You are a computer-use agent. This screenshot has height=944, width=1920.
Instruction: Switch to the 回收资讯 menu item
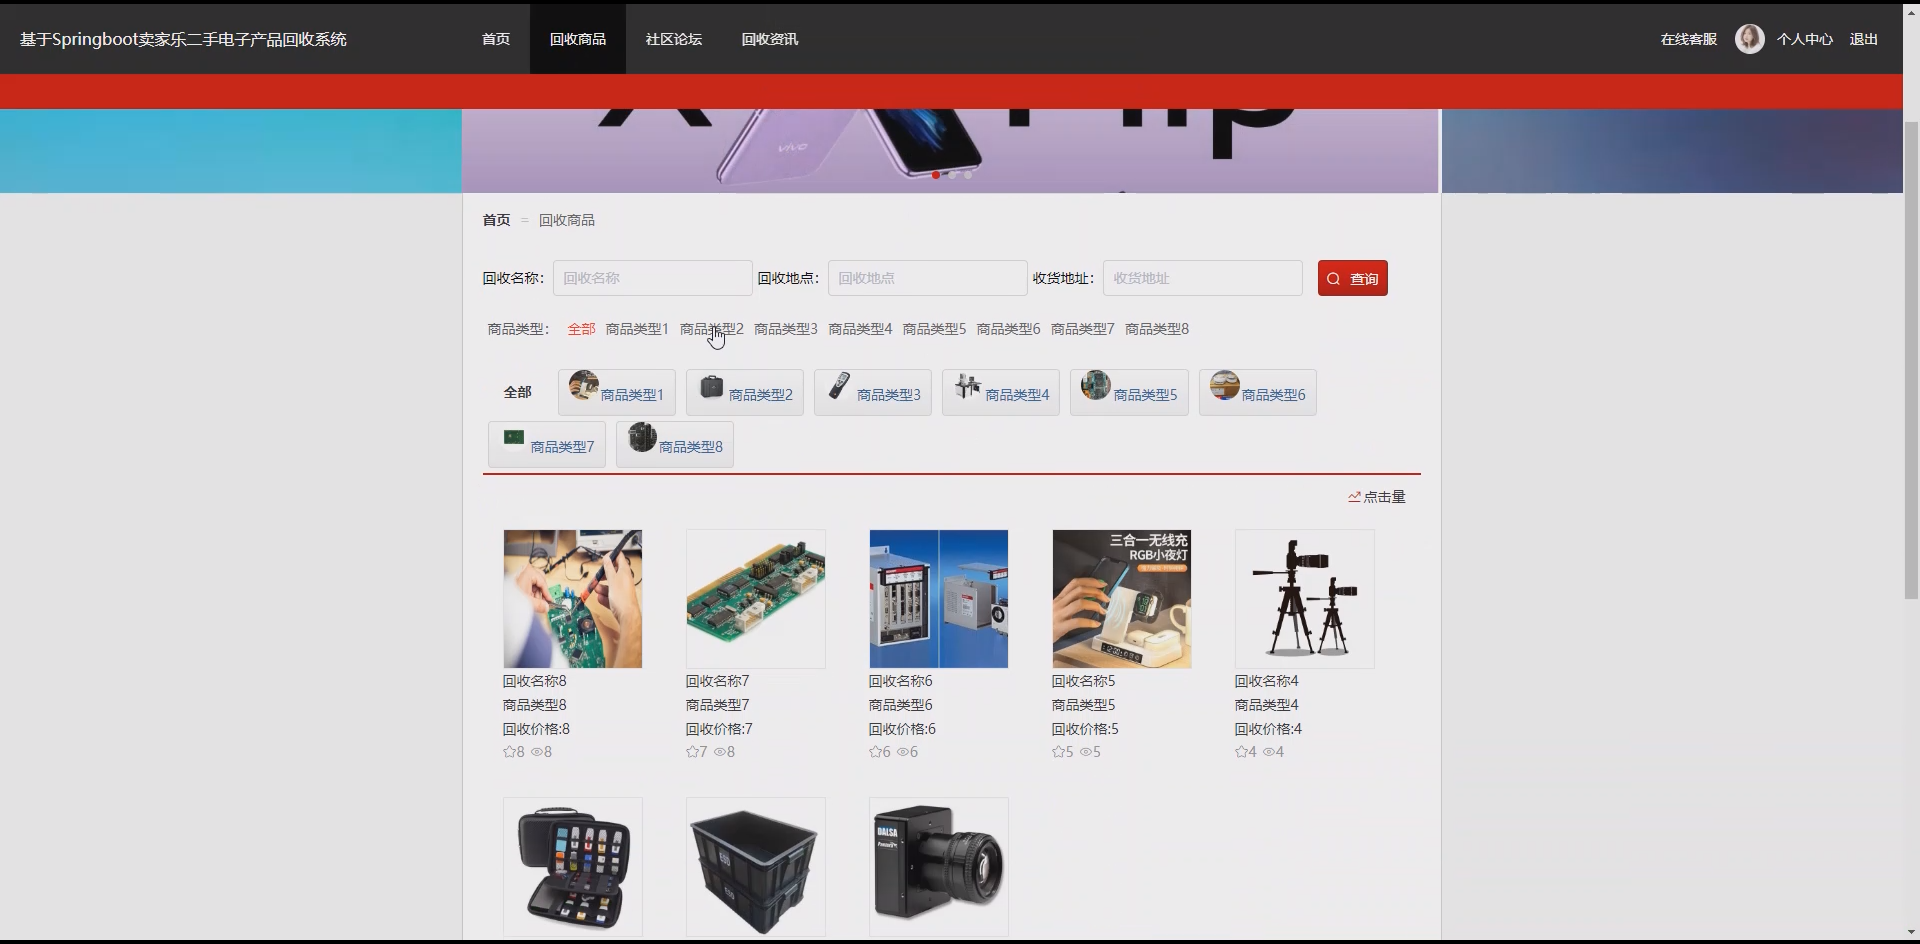769,39
